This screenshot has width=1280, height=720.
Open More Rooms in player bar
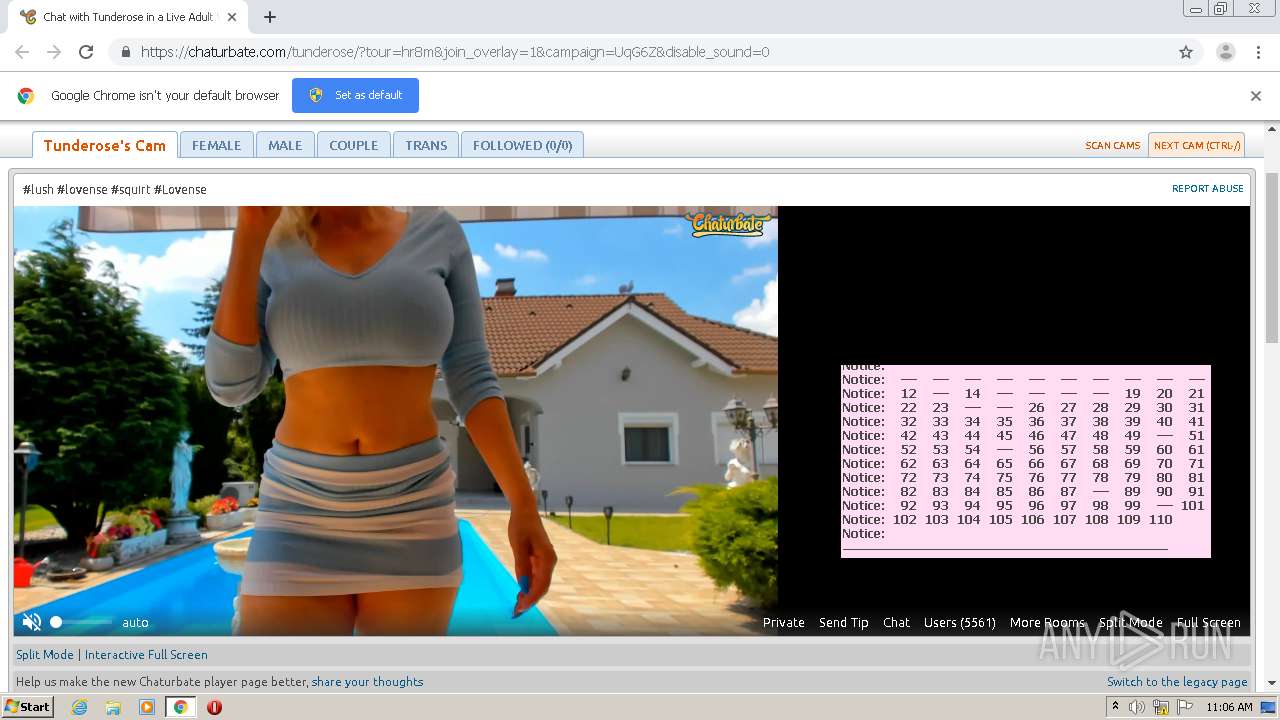coord(1047,622)
